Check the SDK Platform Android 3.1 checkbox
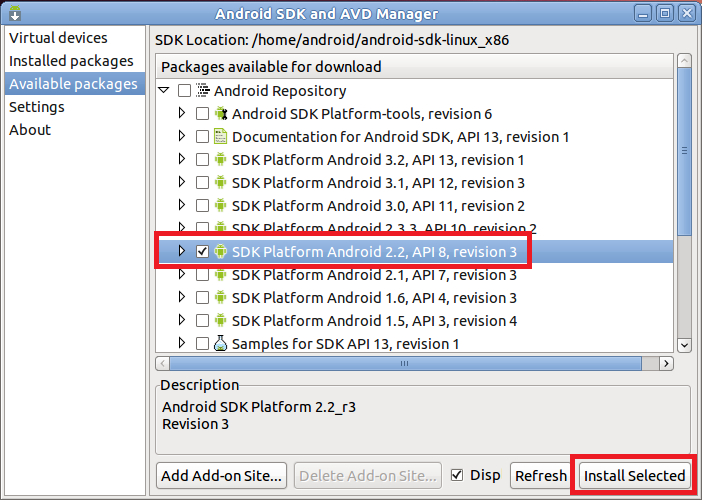702x500 pixels. point(202,182)
